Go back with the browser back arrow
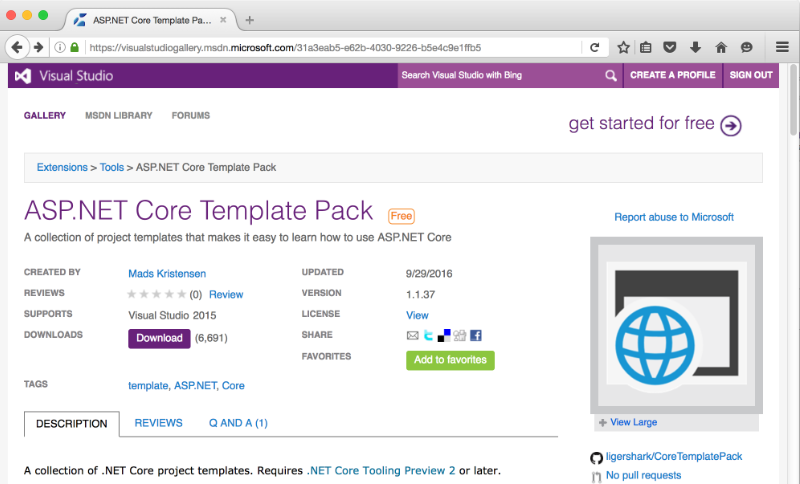 pos(16,47)
